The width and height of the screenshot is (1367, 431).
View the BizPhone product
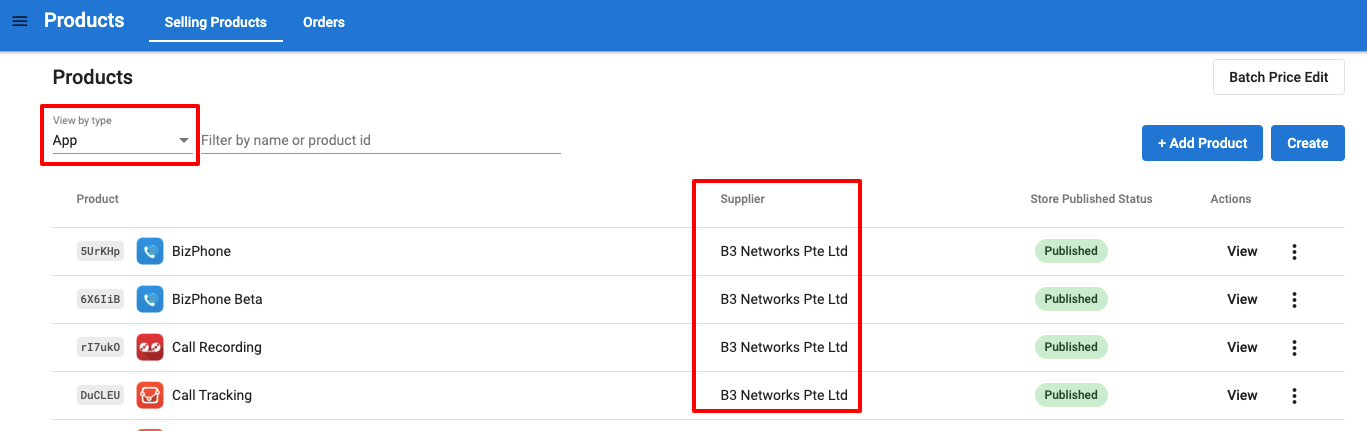tap(1242, 251)
